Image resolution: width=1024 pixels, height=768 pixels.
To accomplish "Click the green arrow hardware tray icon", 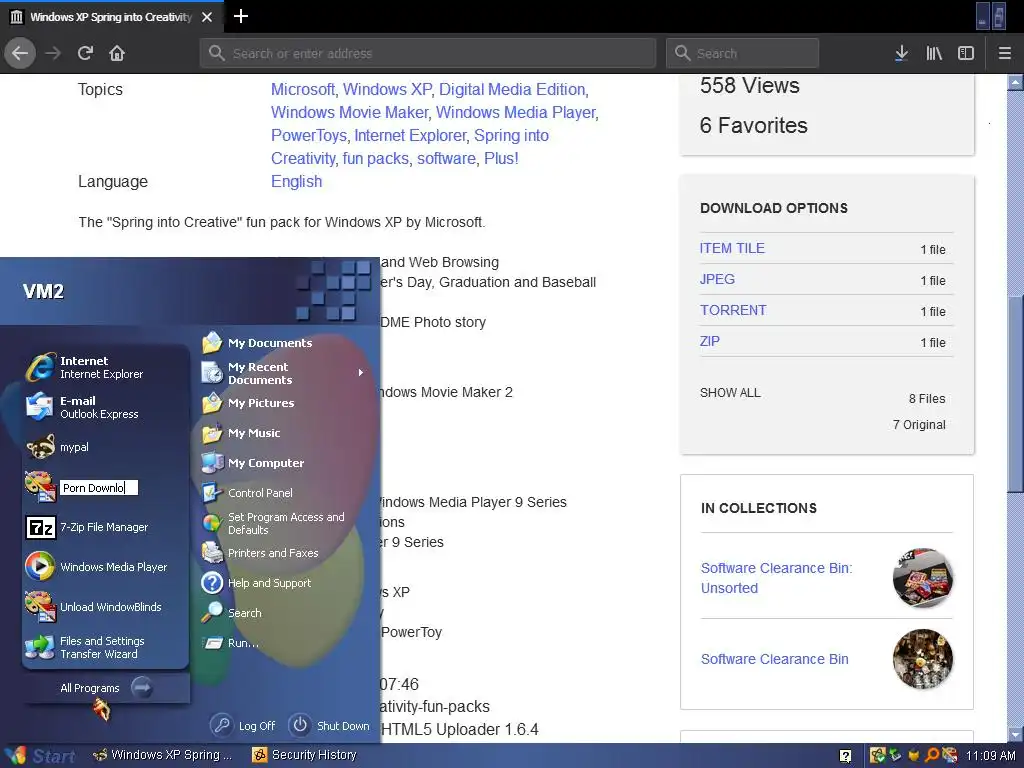I will (x=895, y=756).
